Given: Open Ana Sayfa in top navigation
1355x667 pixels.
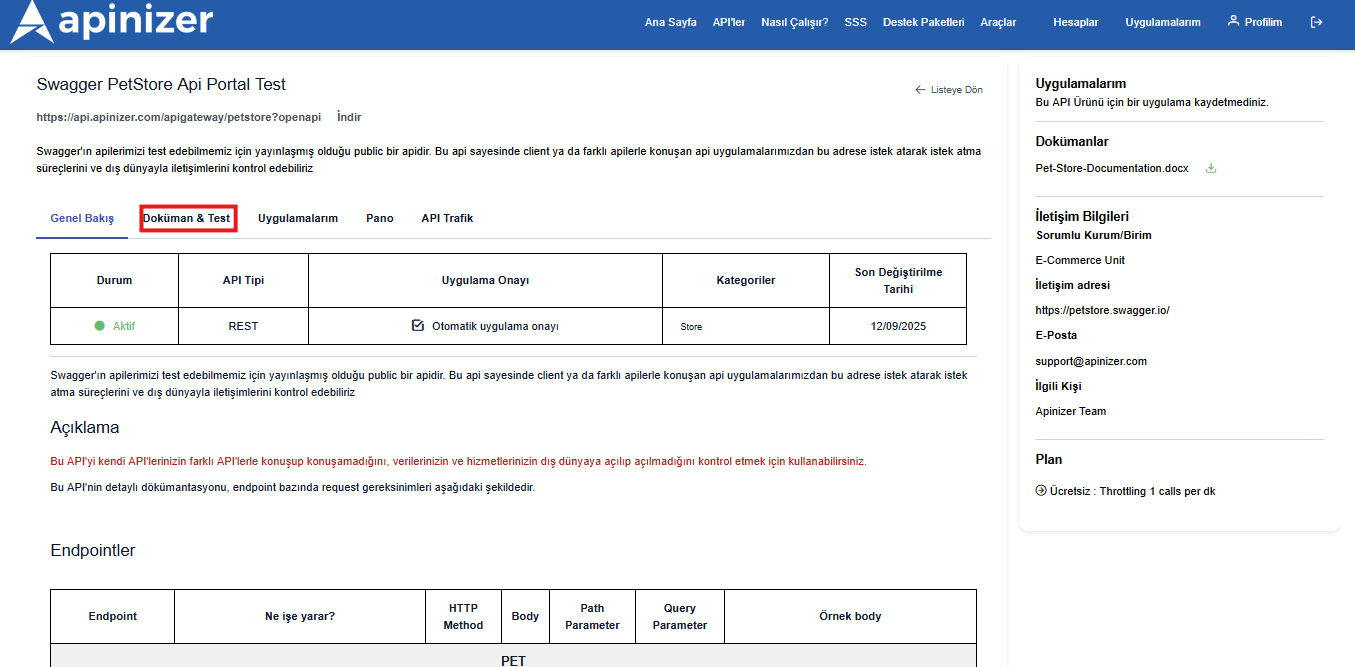Looking at the screenshot, I should click(670, 22).
